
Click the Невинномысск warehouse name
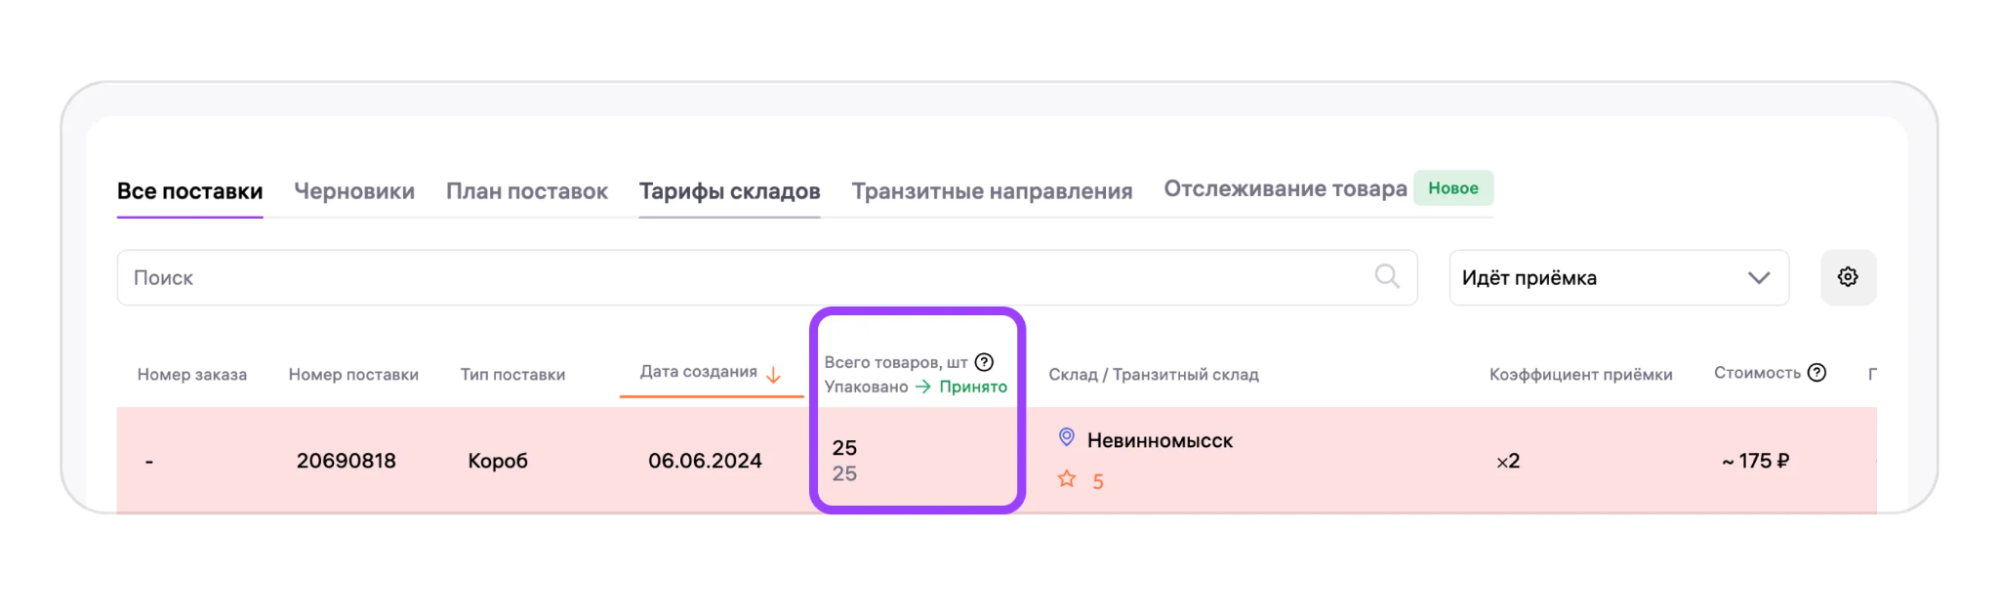(x=1159, y=441)
